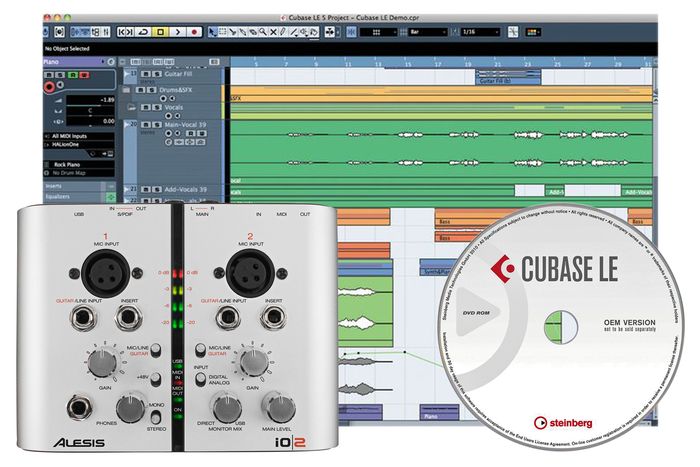Mute the Piano track in inspector
This screenshot has width=700, height=467.
(x=49, y=75)
